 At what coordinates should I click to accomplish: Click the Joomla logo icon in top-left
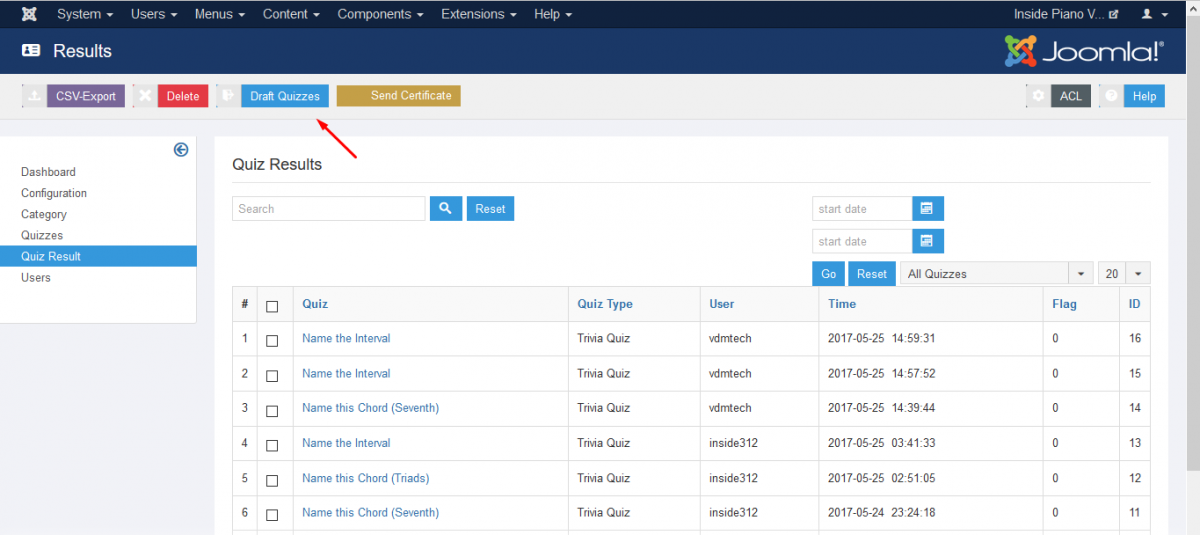pos(30,14)
